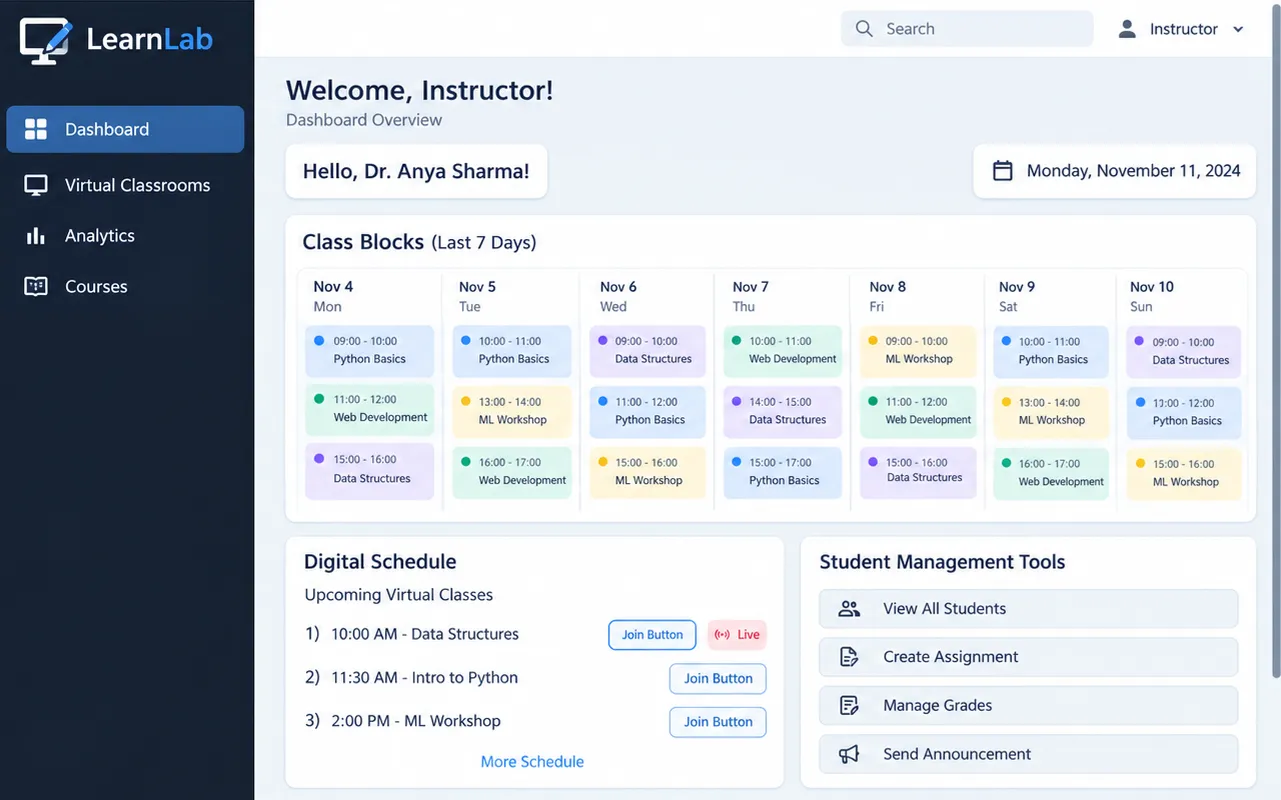The image size is (1281, 800).
Task: Open the More Schedule link
Action: tap(532, 762)
